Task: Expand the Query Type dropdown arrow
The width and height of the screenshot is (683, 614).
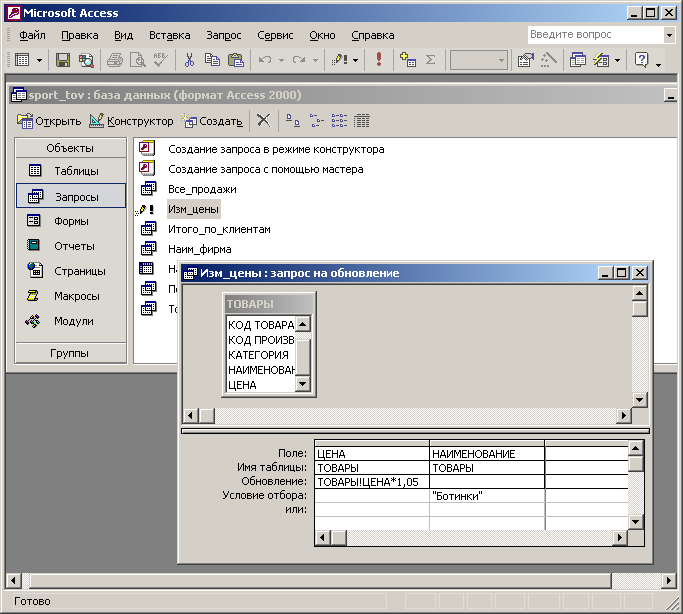Action: 355,60
